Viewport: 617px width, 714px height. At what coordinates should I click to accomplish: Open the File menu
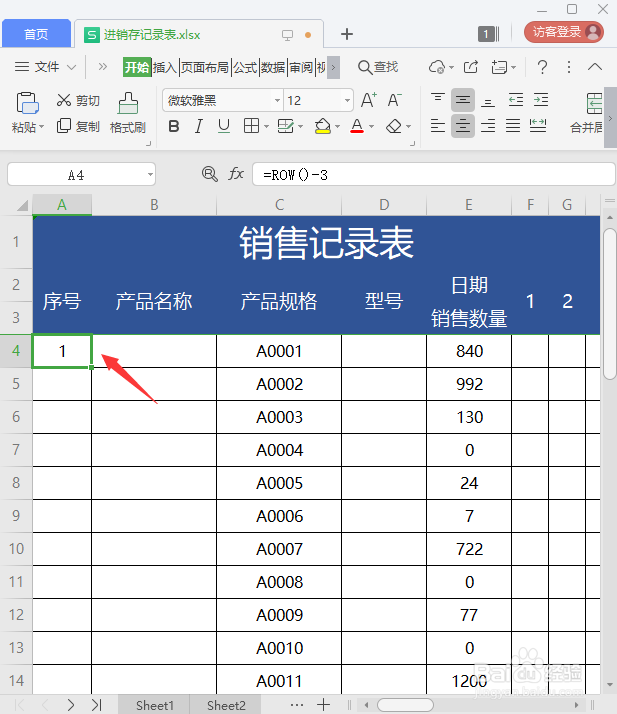(x=45, y=67)
